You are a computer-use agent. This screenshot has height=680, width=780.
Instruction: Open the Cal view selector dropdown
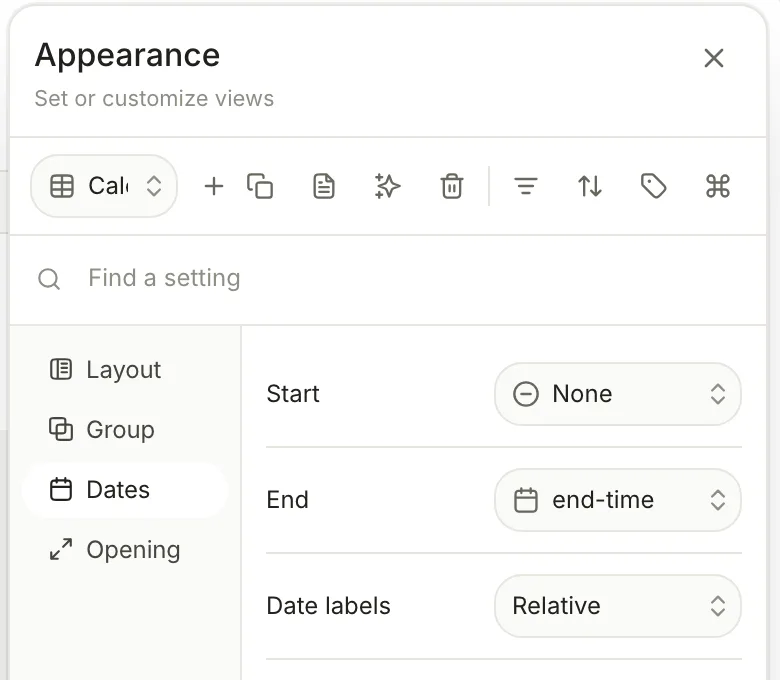pos(104,186)
